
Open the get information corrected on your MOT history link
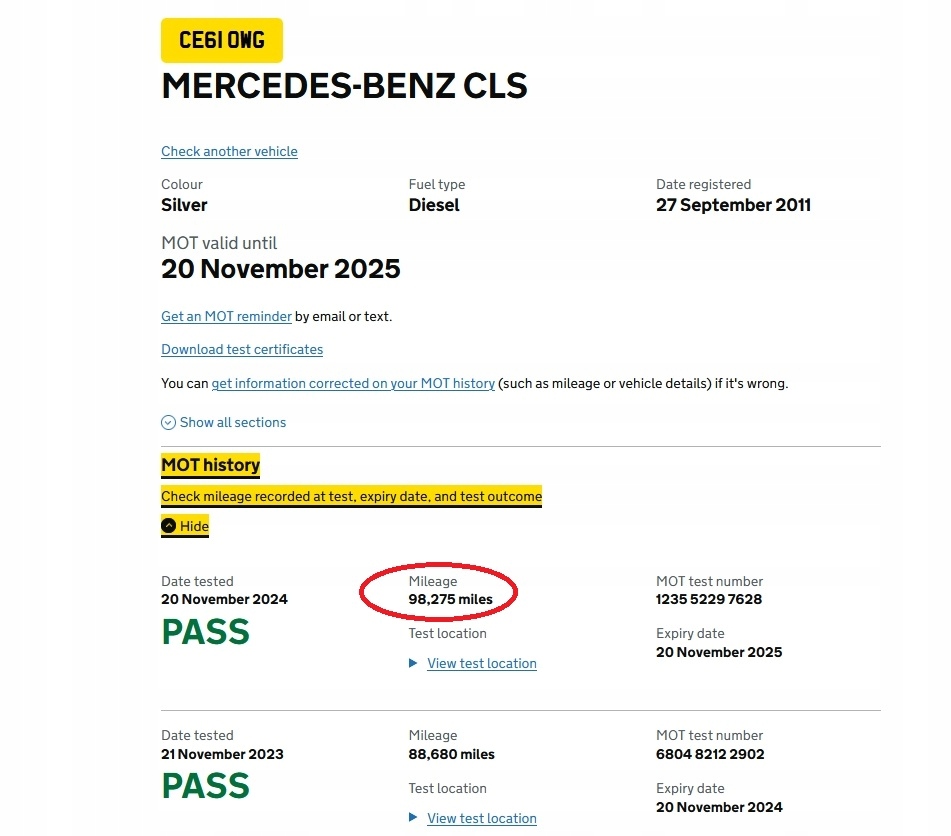tap(353, 383)
